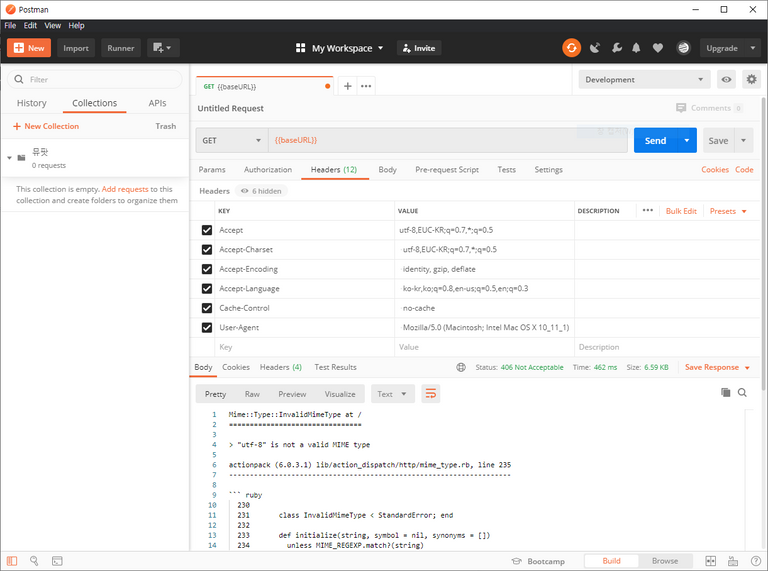This screenshot has width=768, height=571.
Task: Search within the response body
Action: click(x=743, y=392)
